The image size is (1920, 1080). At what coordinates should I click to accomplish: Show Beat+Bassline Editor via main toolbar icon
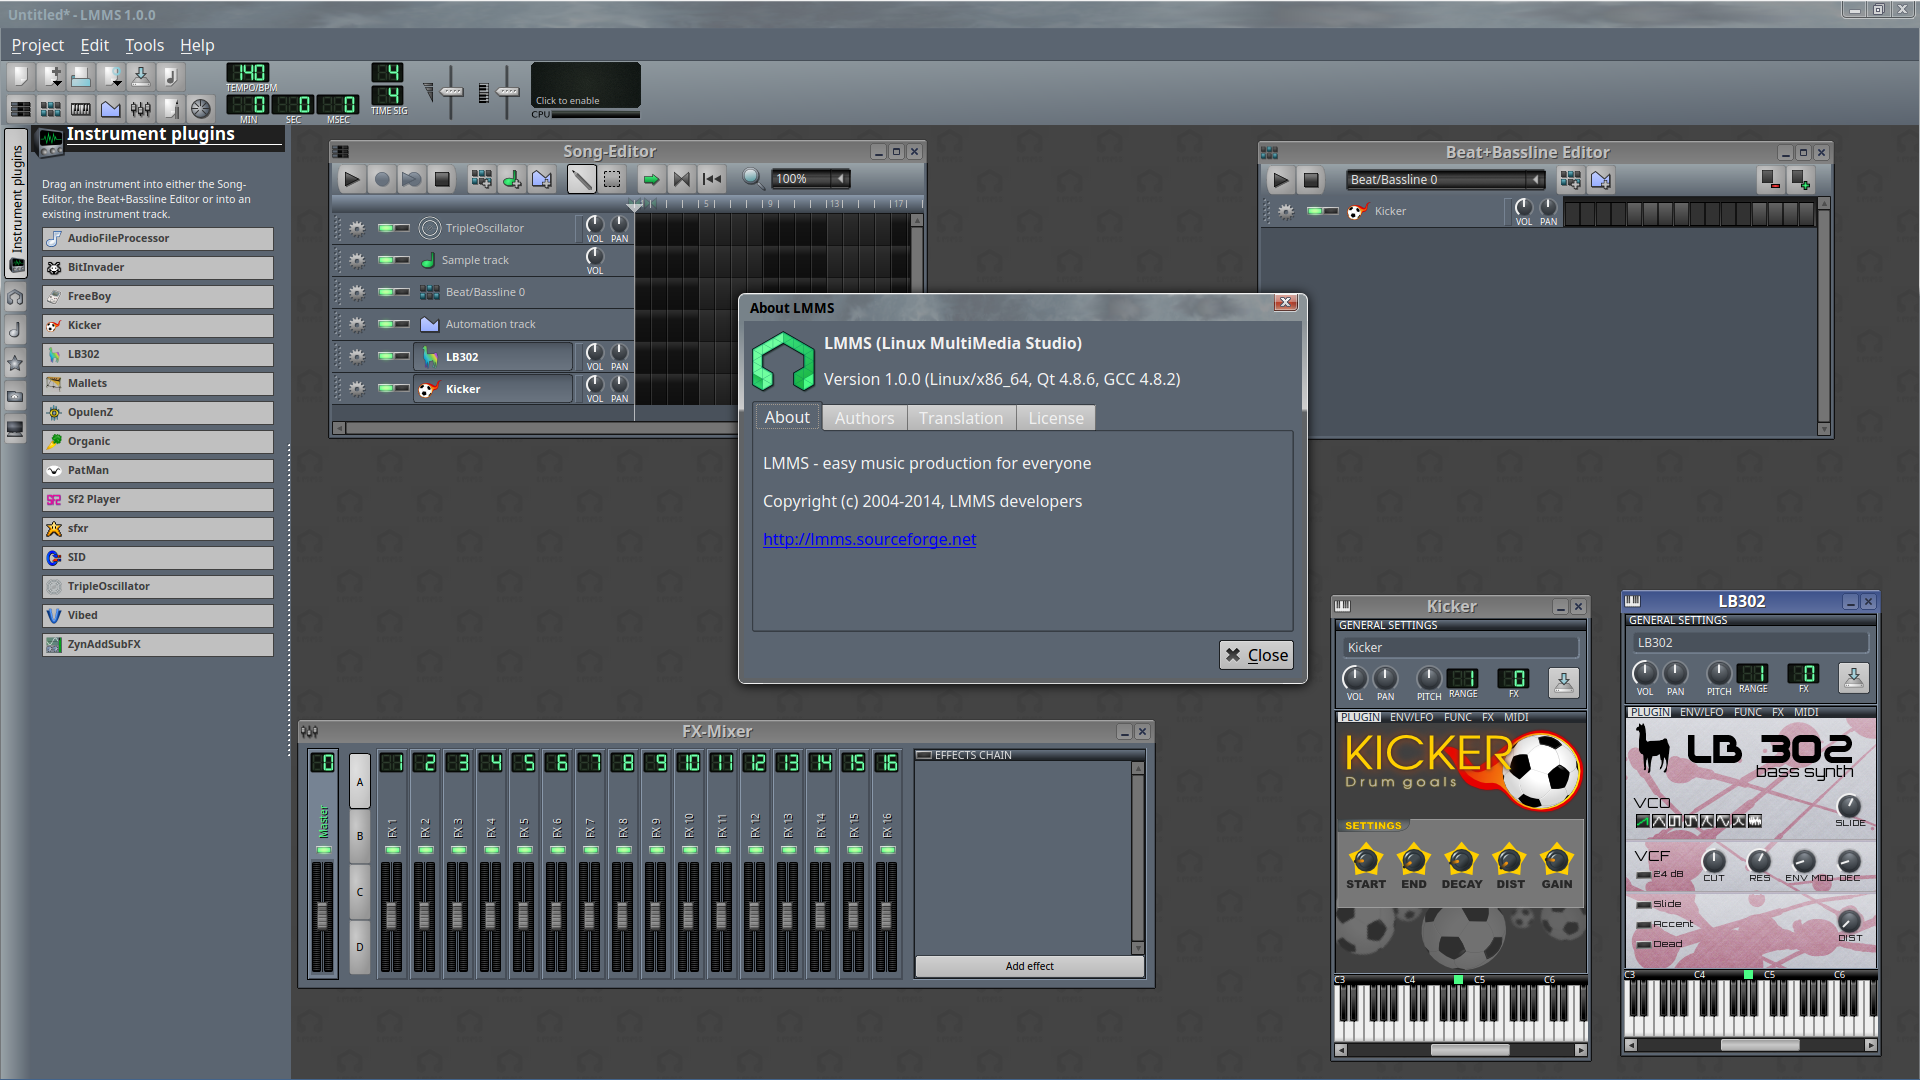(x=50, y=109)
